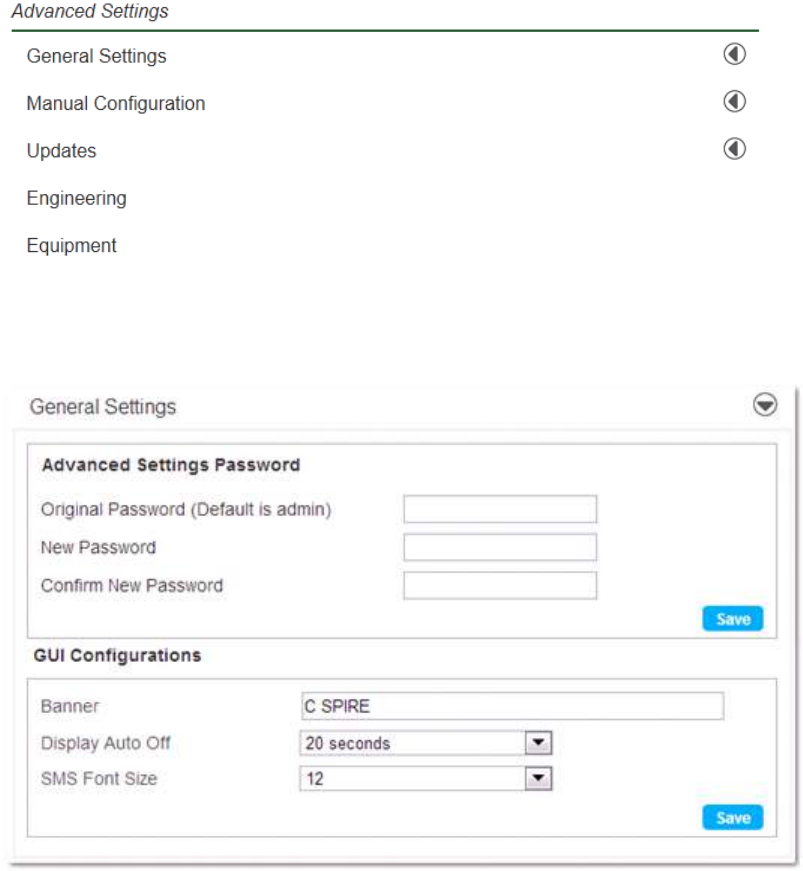
Task: Go to the Engineering section
Action: [x=76, y=198]
